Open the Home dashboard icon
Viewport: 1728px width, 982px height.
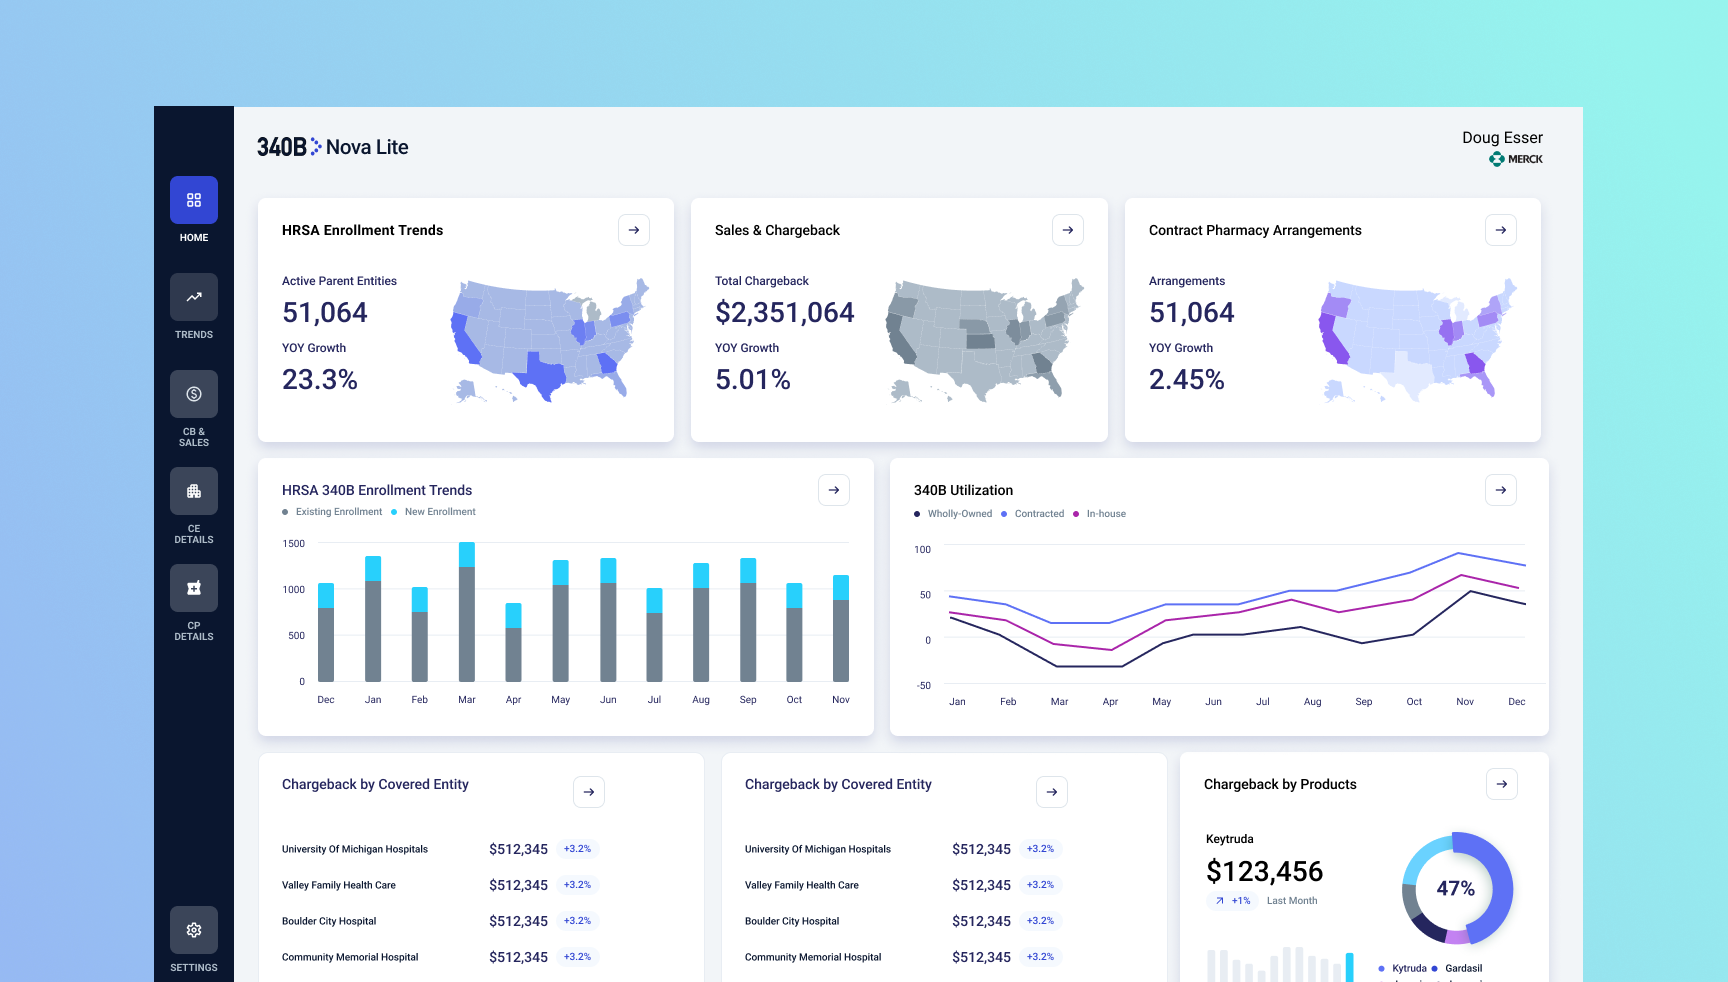tap(194, 200)
